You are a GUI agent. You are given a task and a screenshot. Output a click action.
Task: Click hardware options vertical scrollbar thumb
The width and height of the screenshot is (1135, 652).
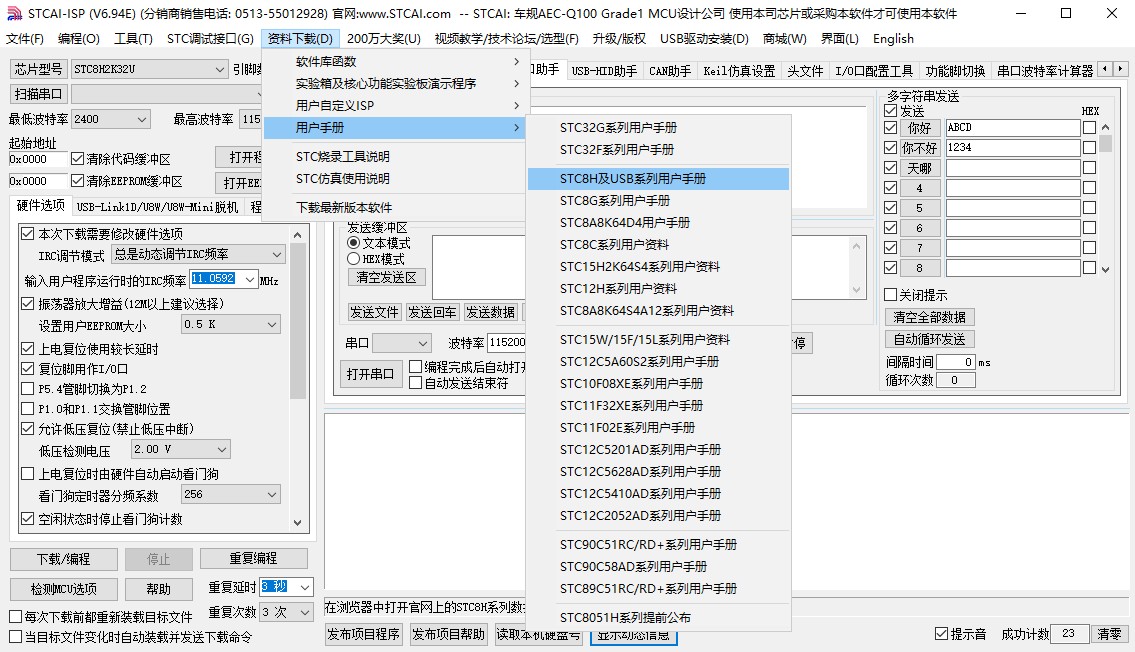click(298, 322)
